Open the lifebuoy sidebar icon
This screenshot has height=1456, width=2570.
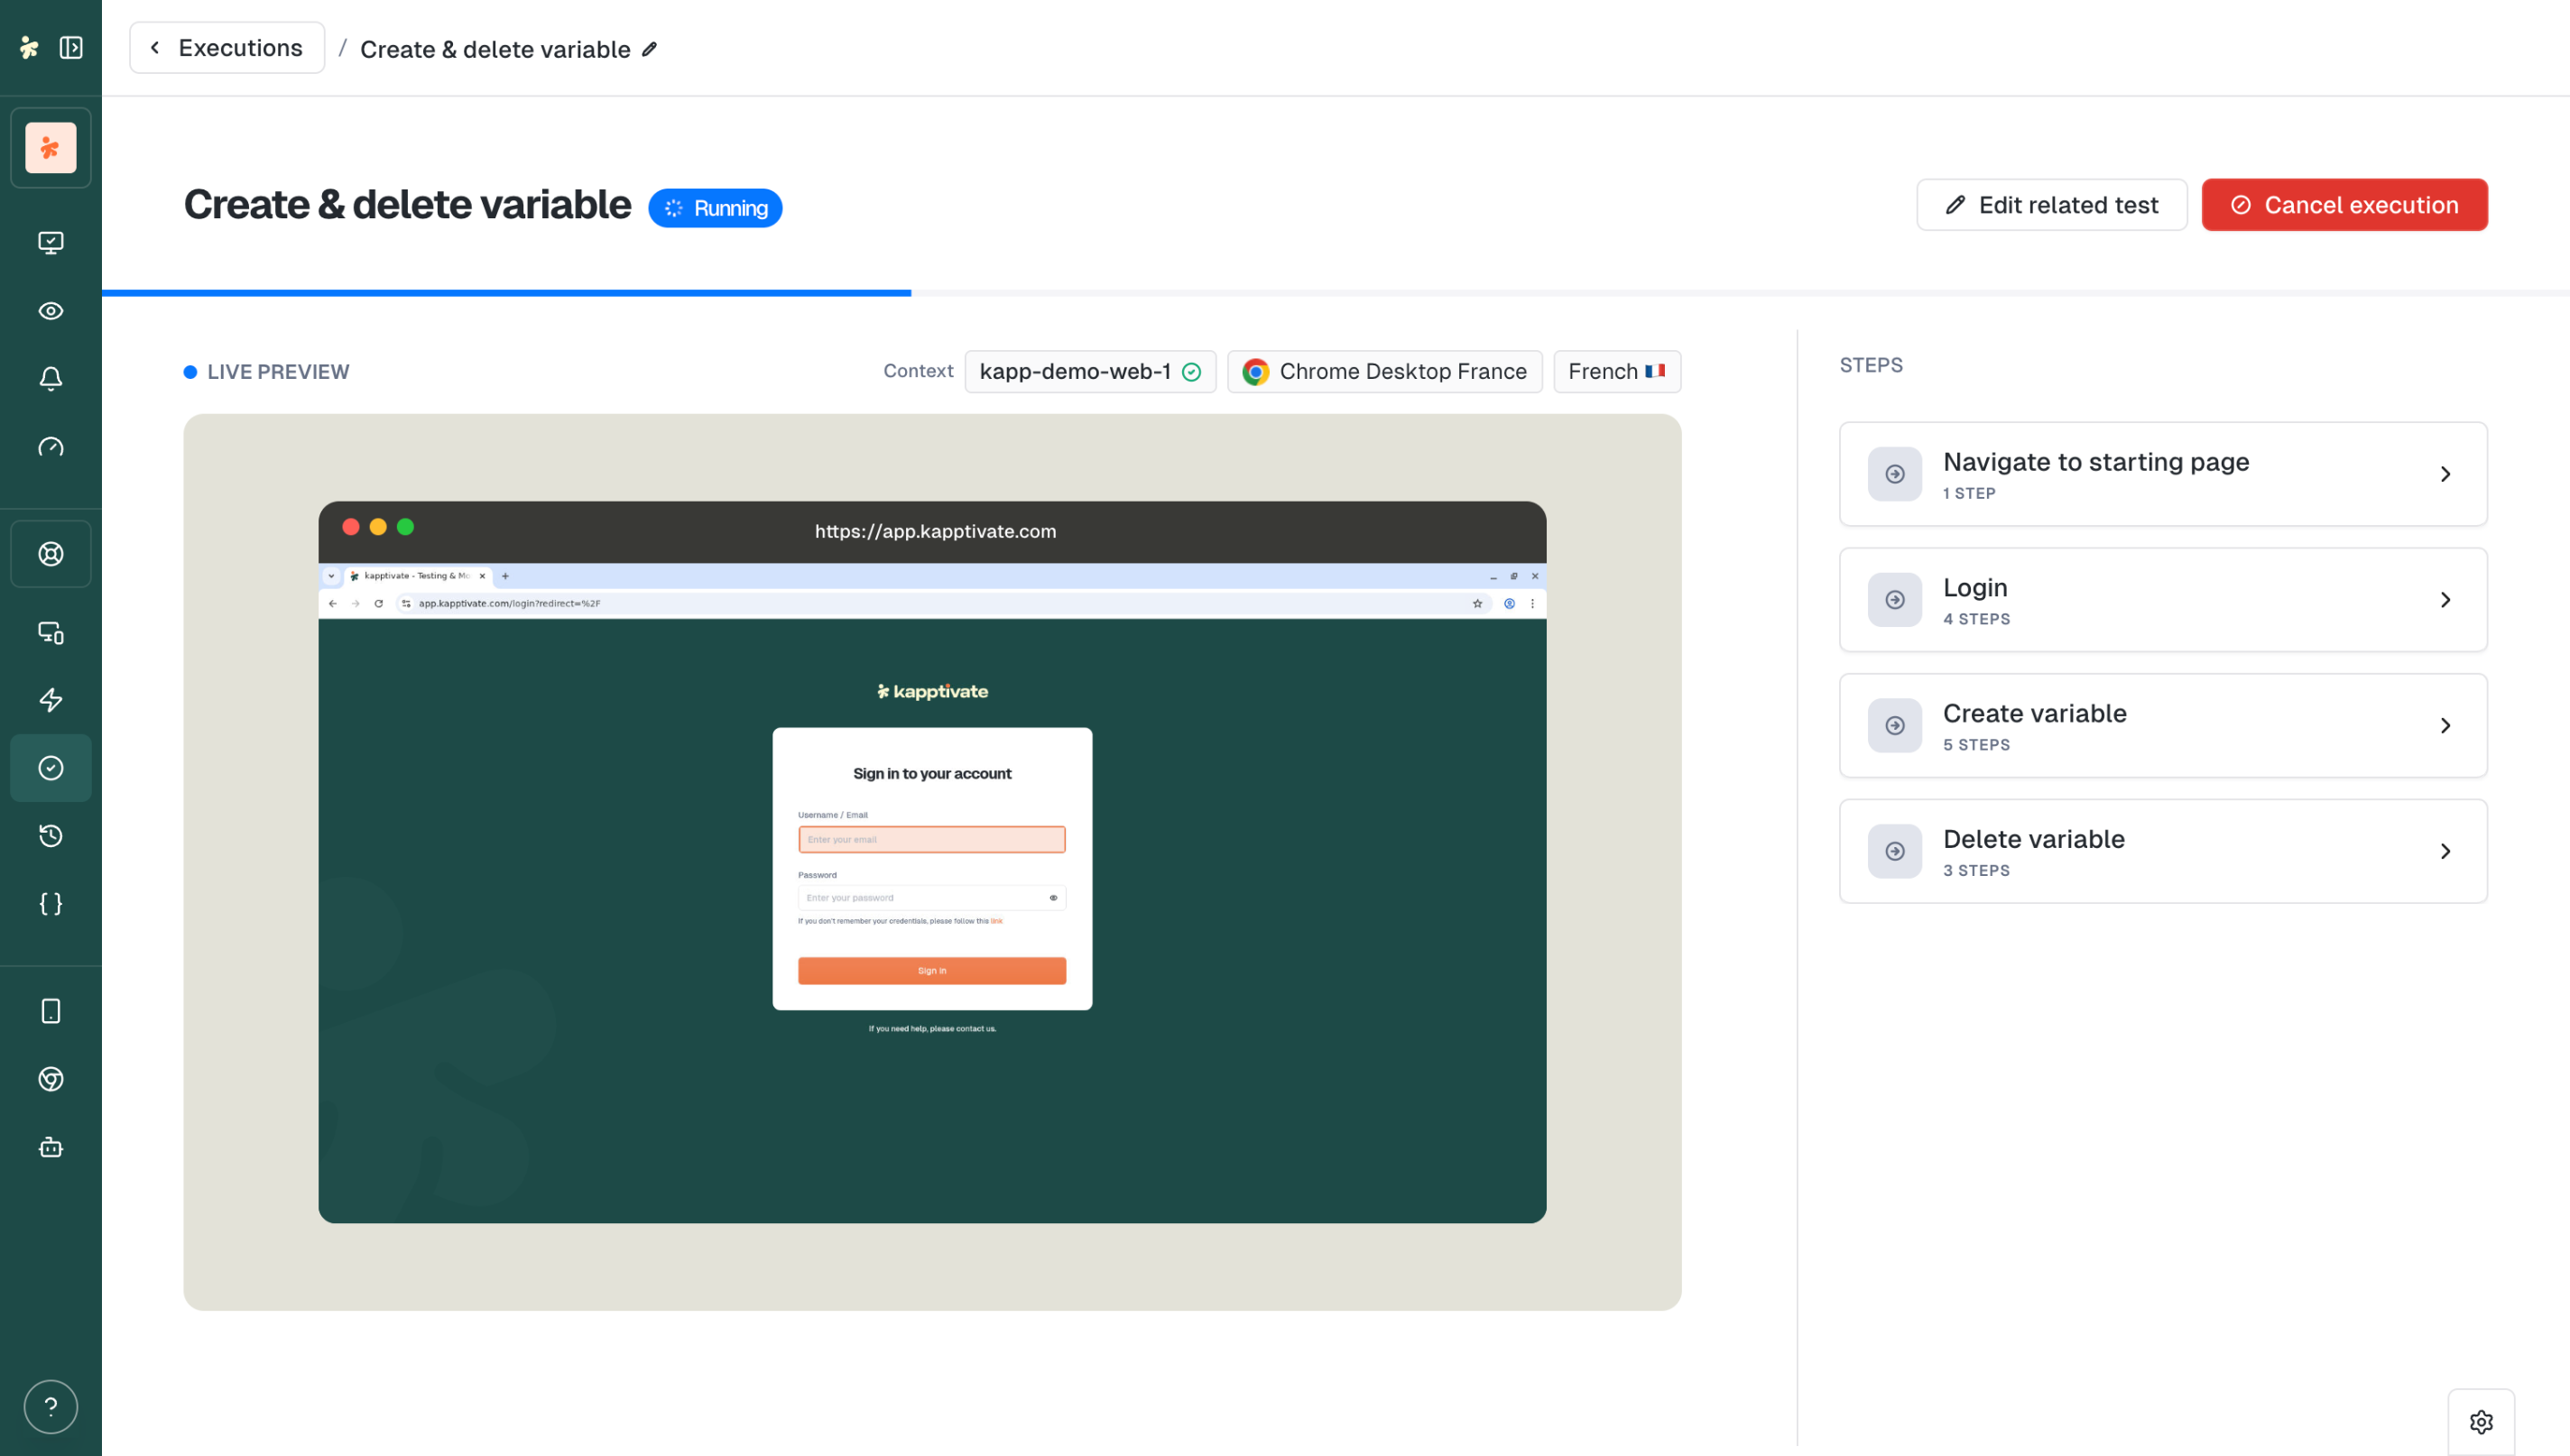[x=51, y=554]
